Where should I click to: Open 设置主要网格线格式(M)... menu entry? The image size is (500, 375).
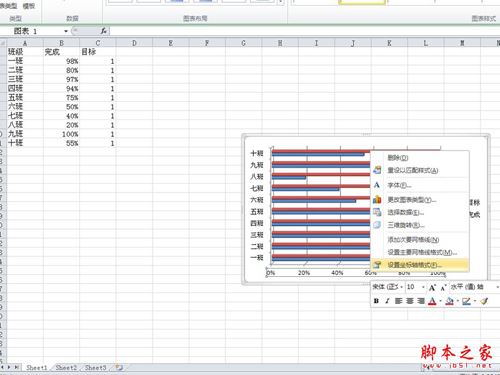(420, 252)
